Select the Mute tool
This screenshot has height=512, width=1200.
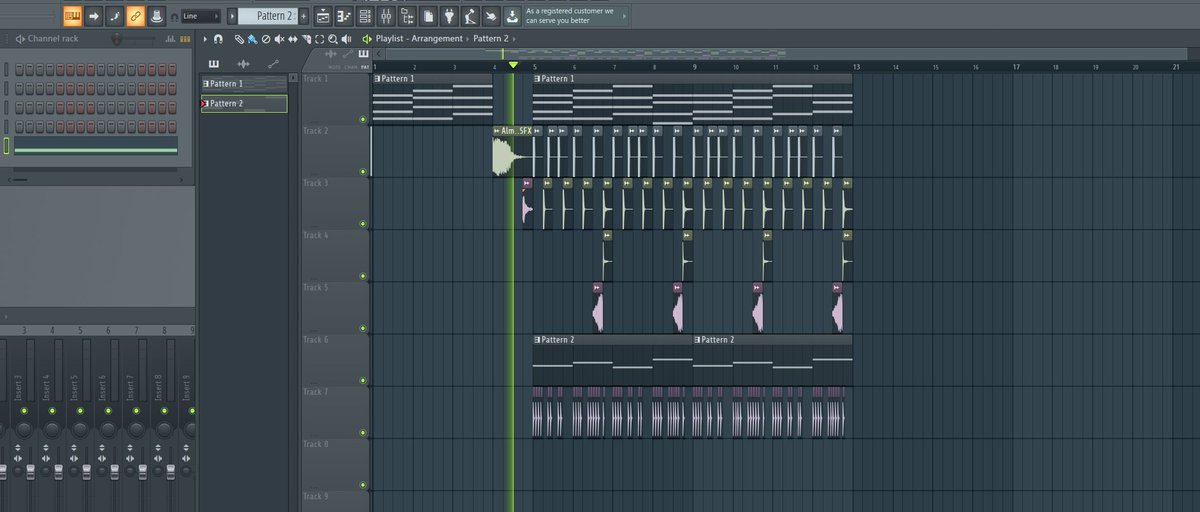coord(279,39)
